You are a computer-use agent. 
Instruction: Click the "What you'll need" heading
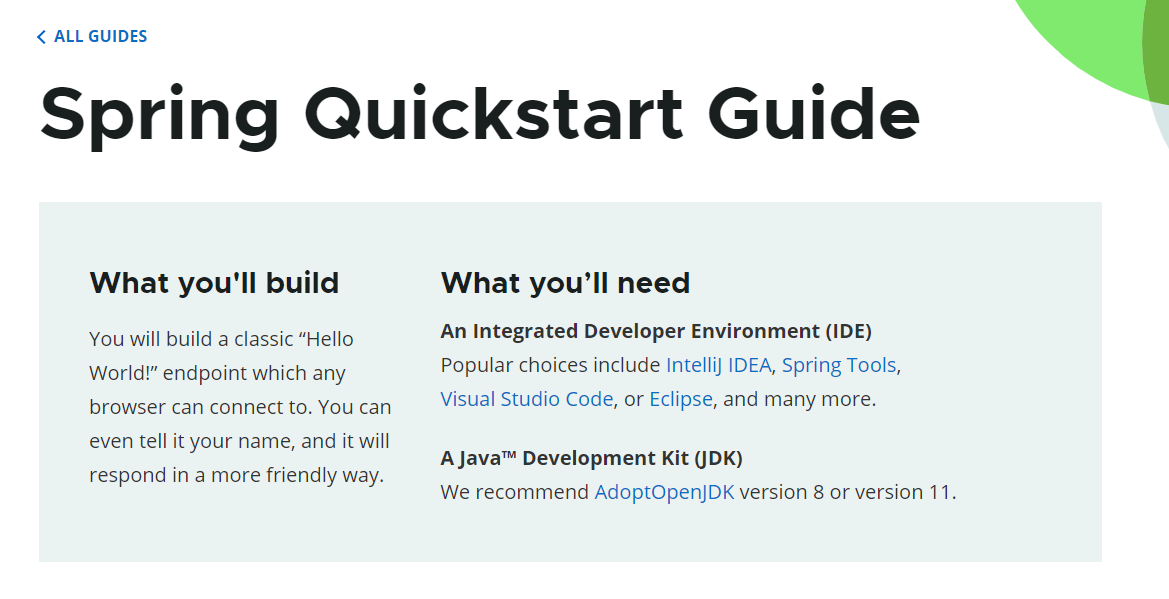coord(565,283)
